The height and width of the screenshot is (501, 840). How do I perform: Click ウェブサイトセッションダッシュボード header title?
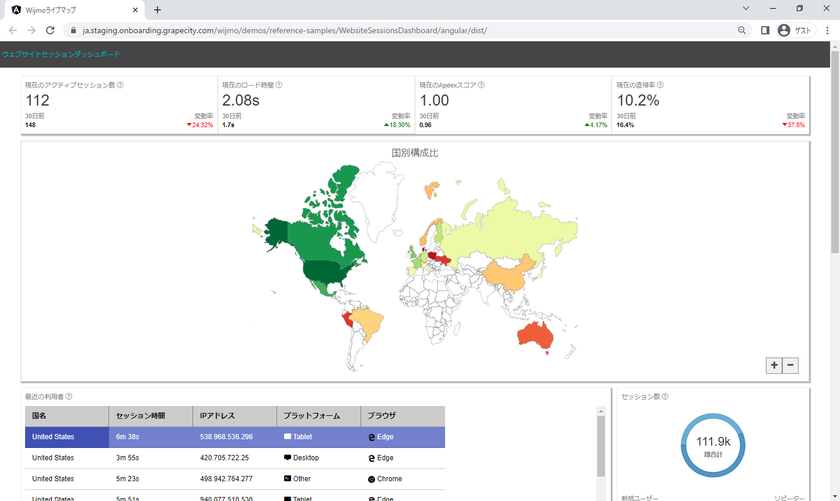(x=61, y=54)
